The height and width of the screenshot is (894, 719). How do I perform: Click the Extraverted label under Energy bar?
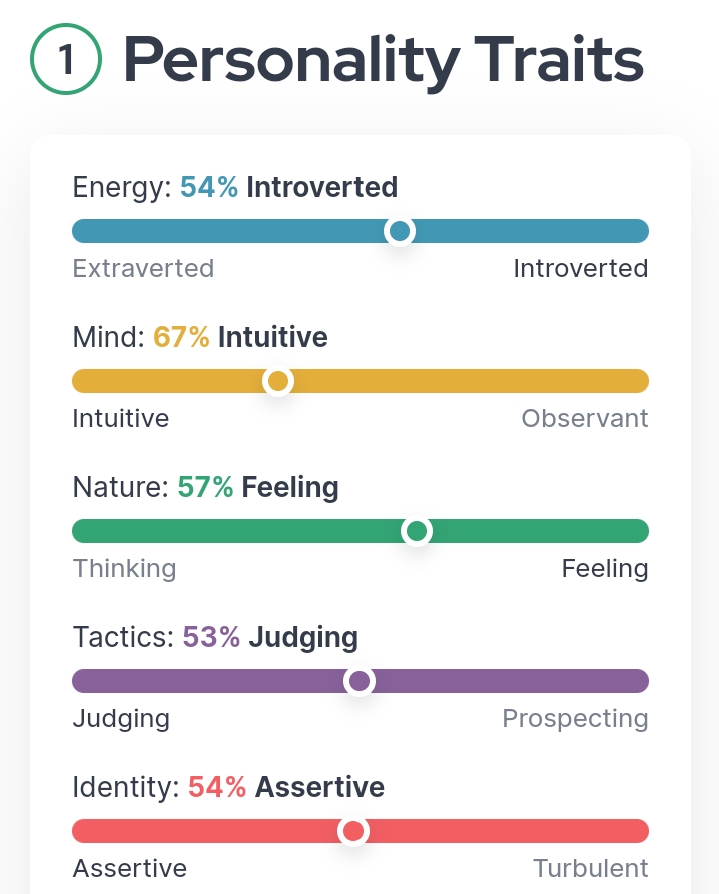click(143, 268)
